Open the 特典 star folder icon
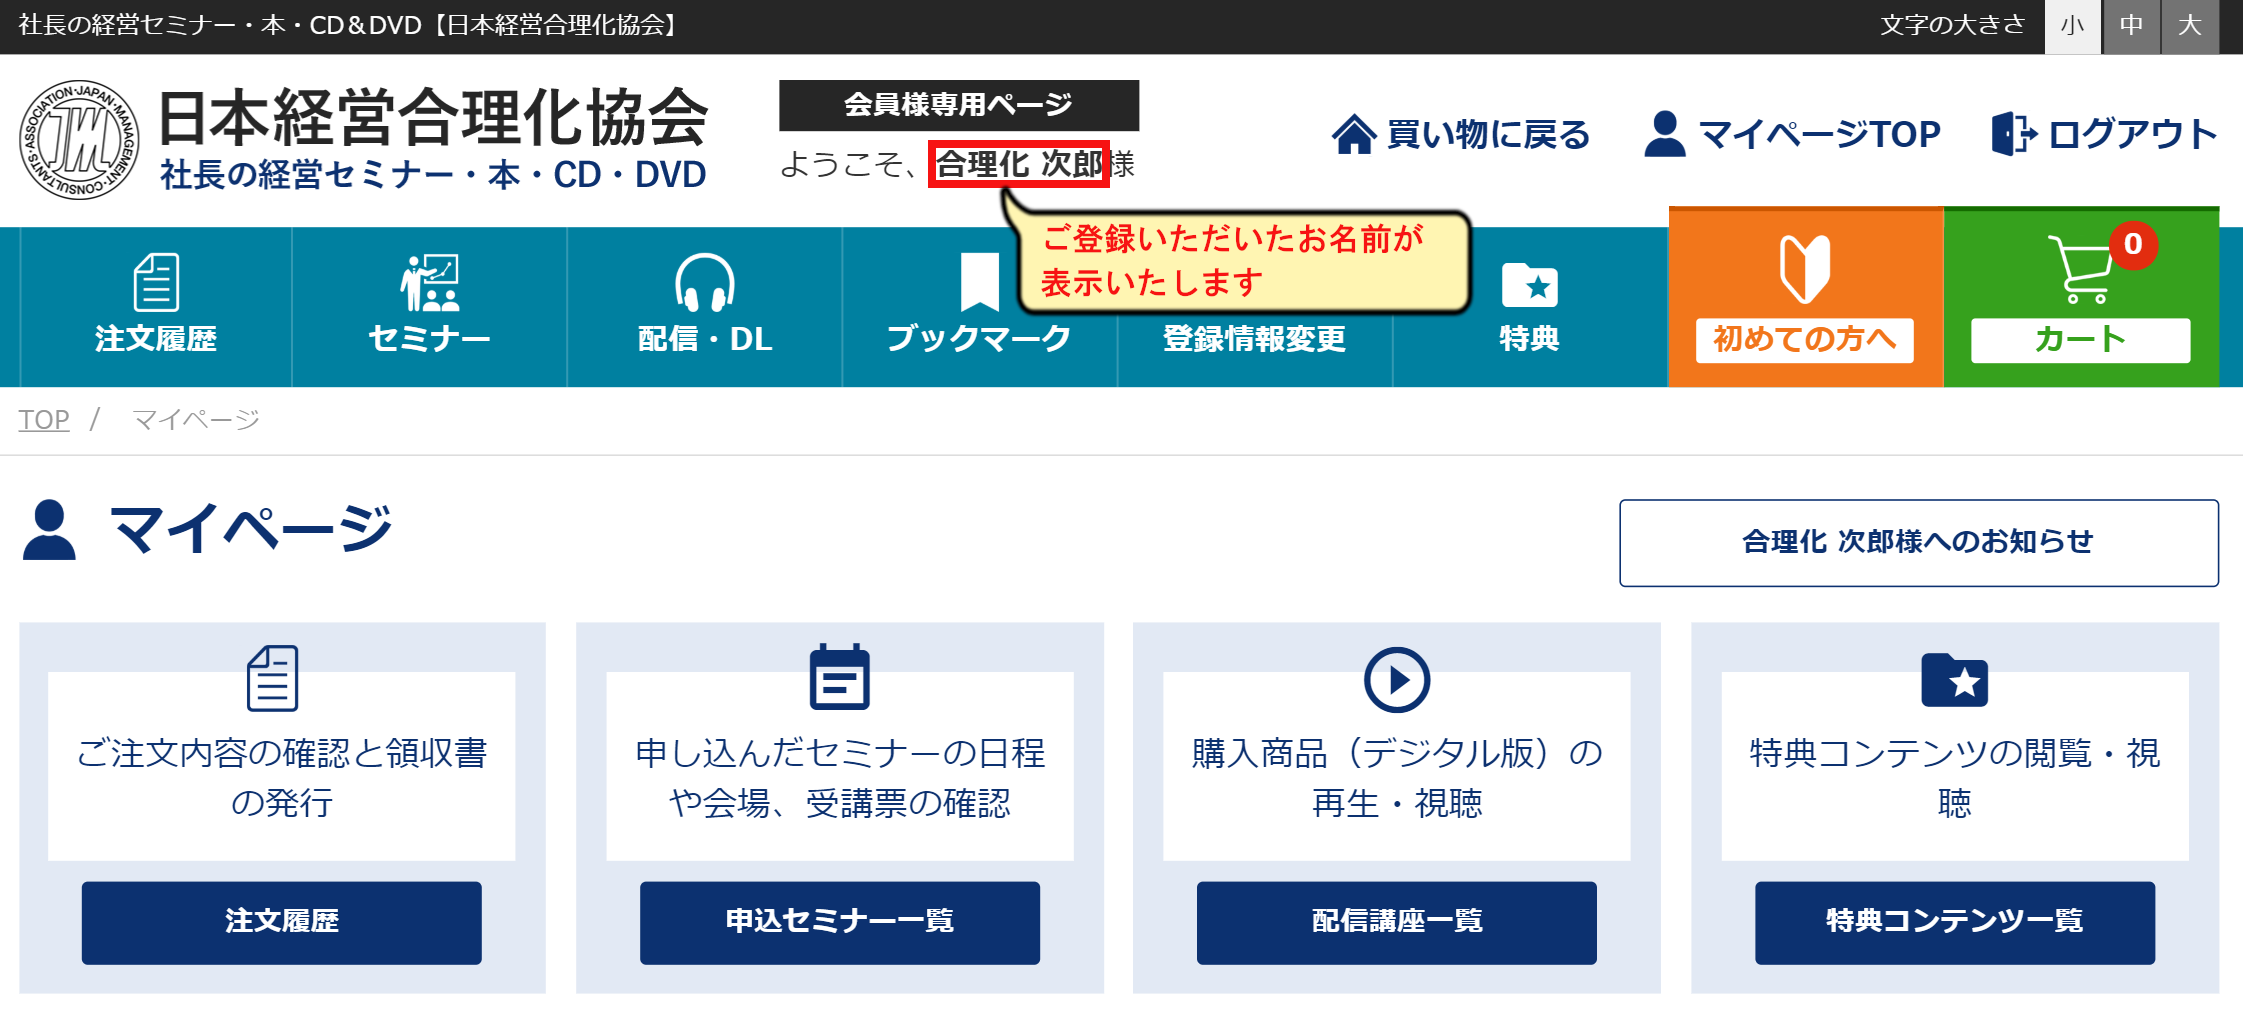This screenshot has width=2243, height=1022. click(x=1529, y=285)
